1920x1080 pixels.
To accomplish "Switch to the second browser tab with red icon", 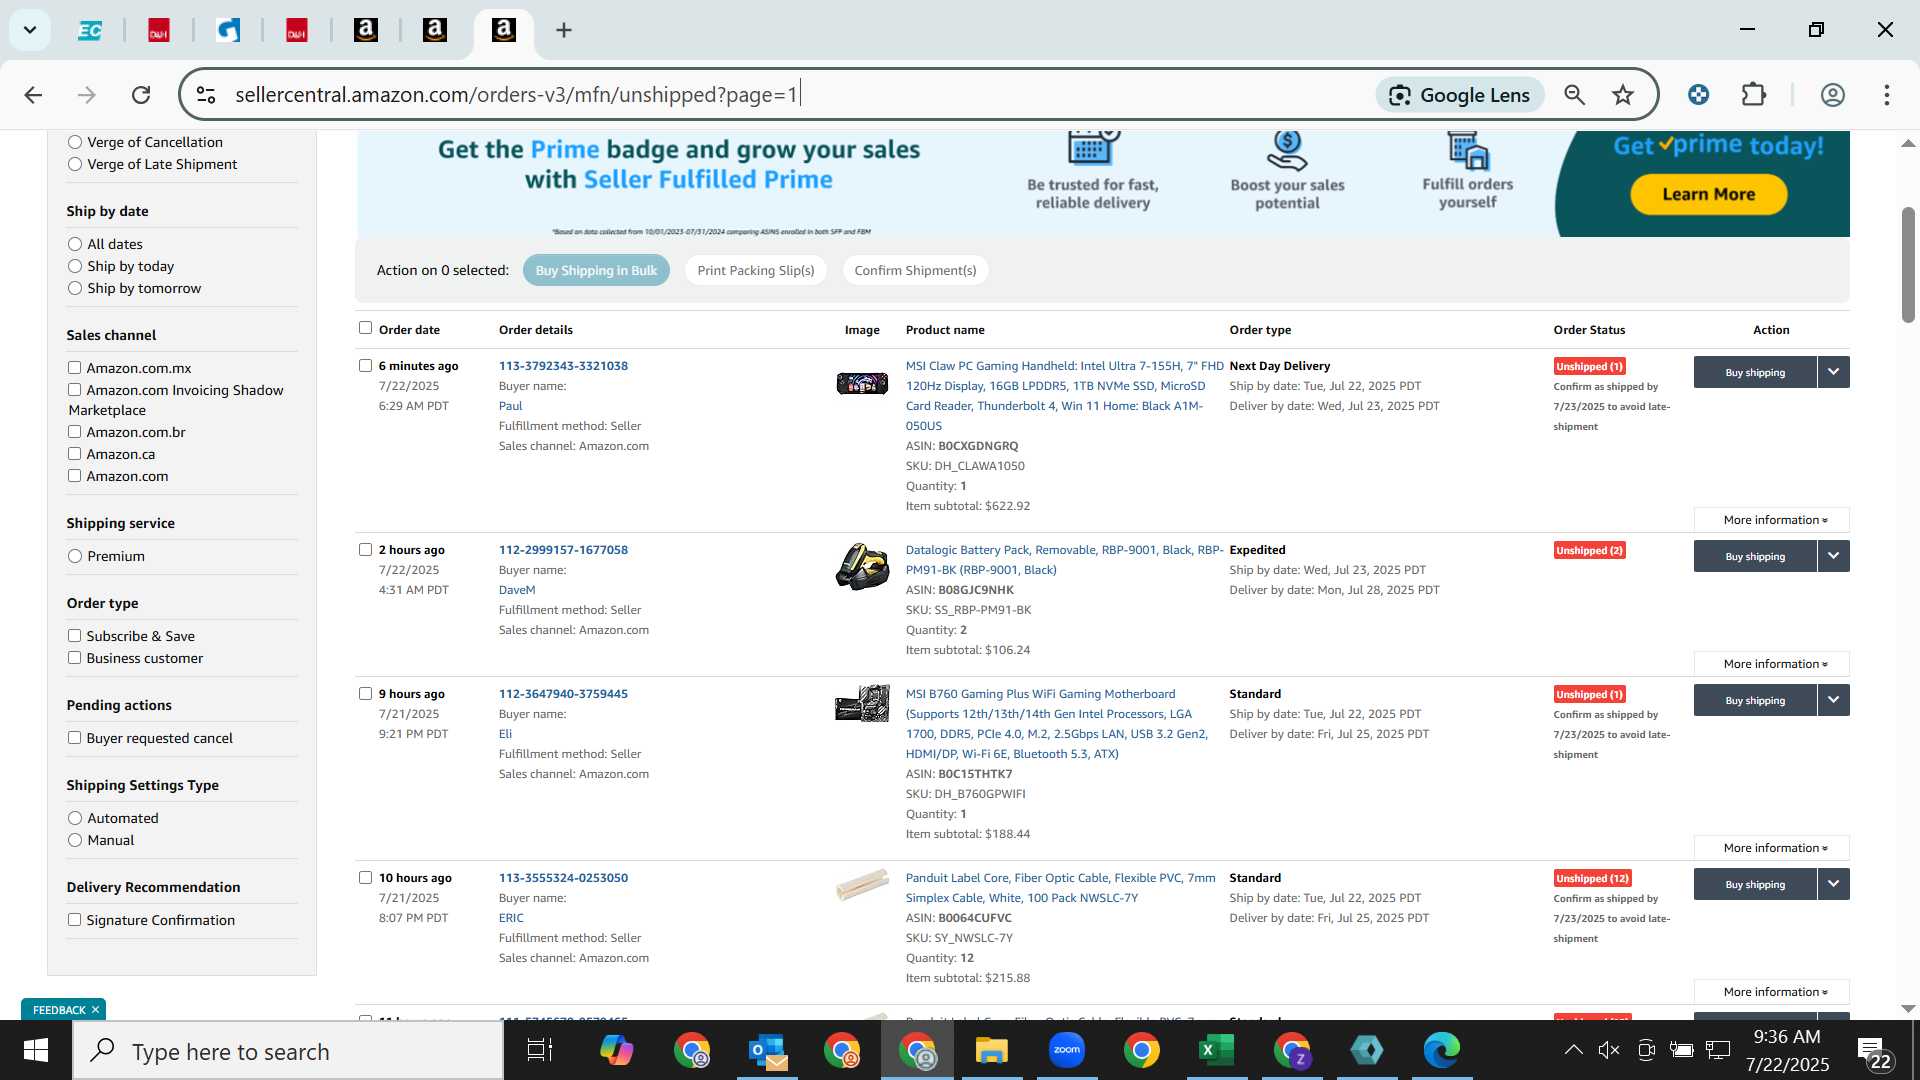I will pos(159,30).
